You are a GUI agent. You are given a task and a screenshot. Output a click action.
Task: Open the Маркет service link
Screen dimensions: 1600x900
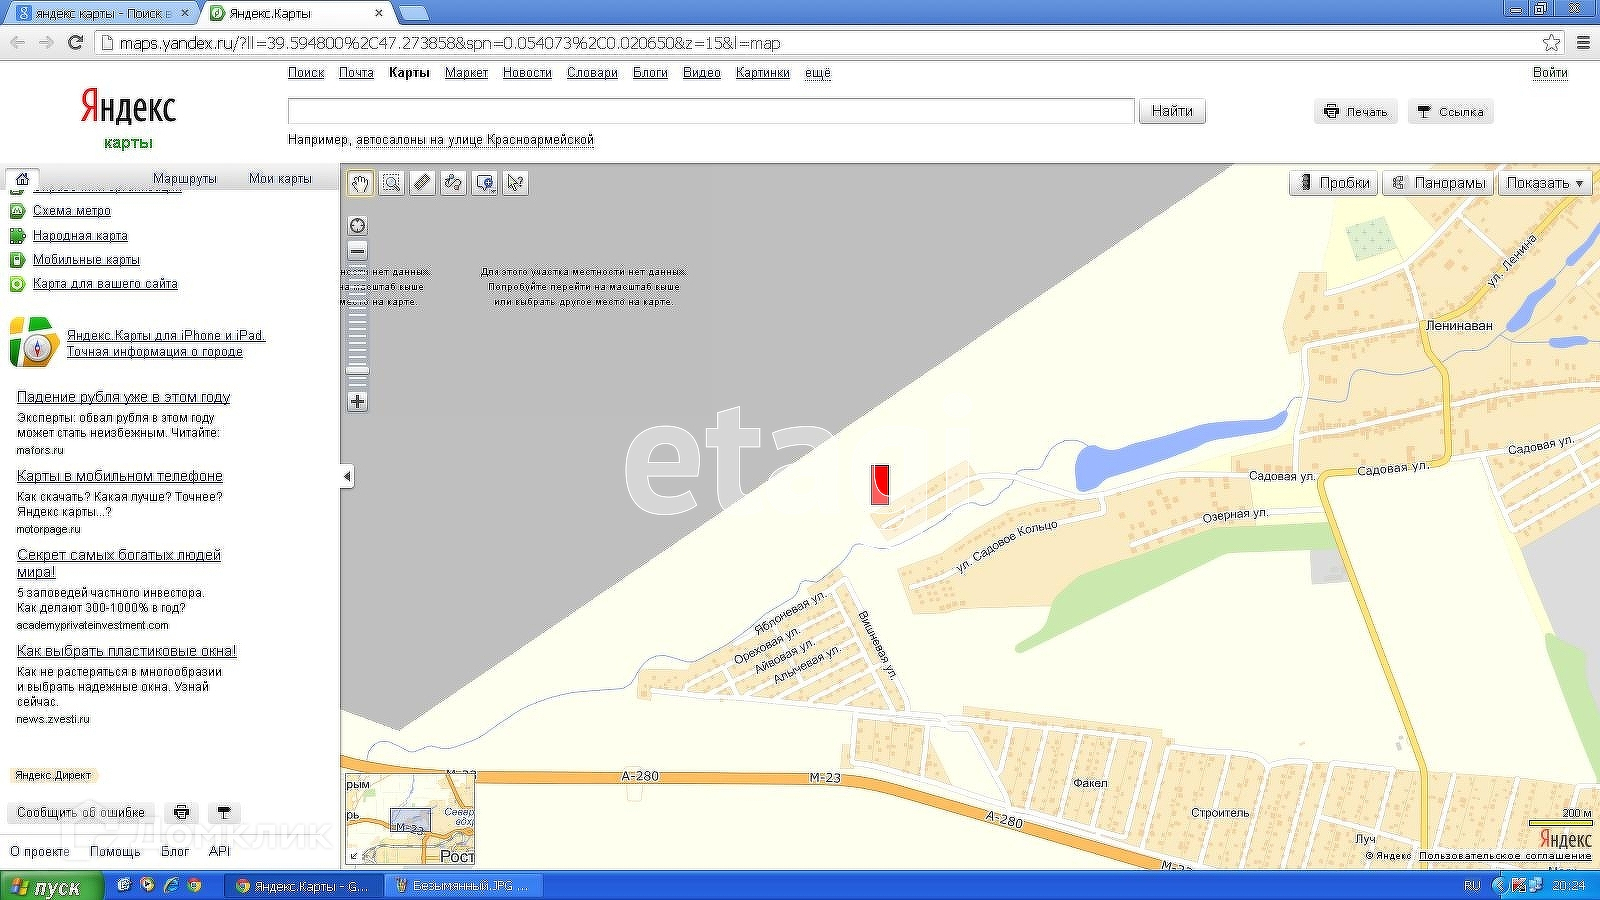(x=466, y=73)
